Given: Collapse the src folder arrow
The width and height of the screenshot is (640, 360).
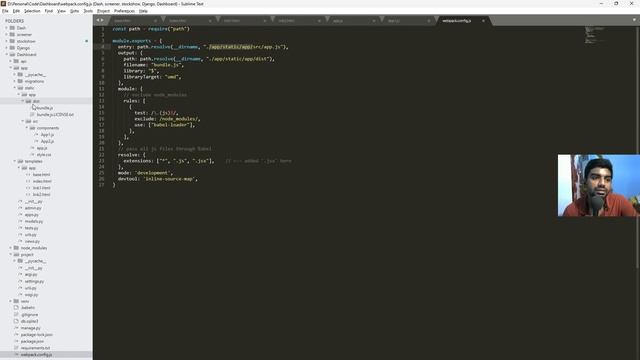Looking at the screenshot, I should click(x=23, y=121).
